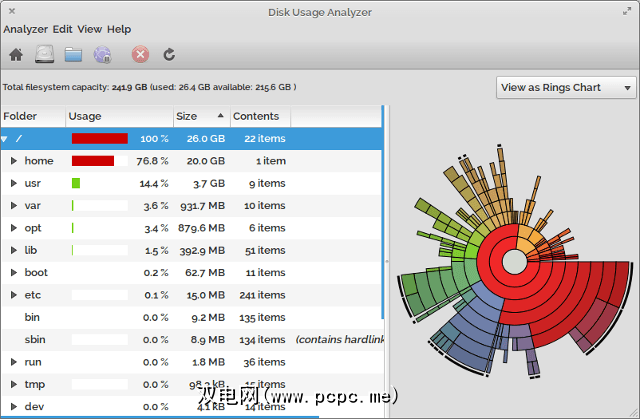
Task: Sort by the Size column header
Action: coord(201,117)
